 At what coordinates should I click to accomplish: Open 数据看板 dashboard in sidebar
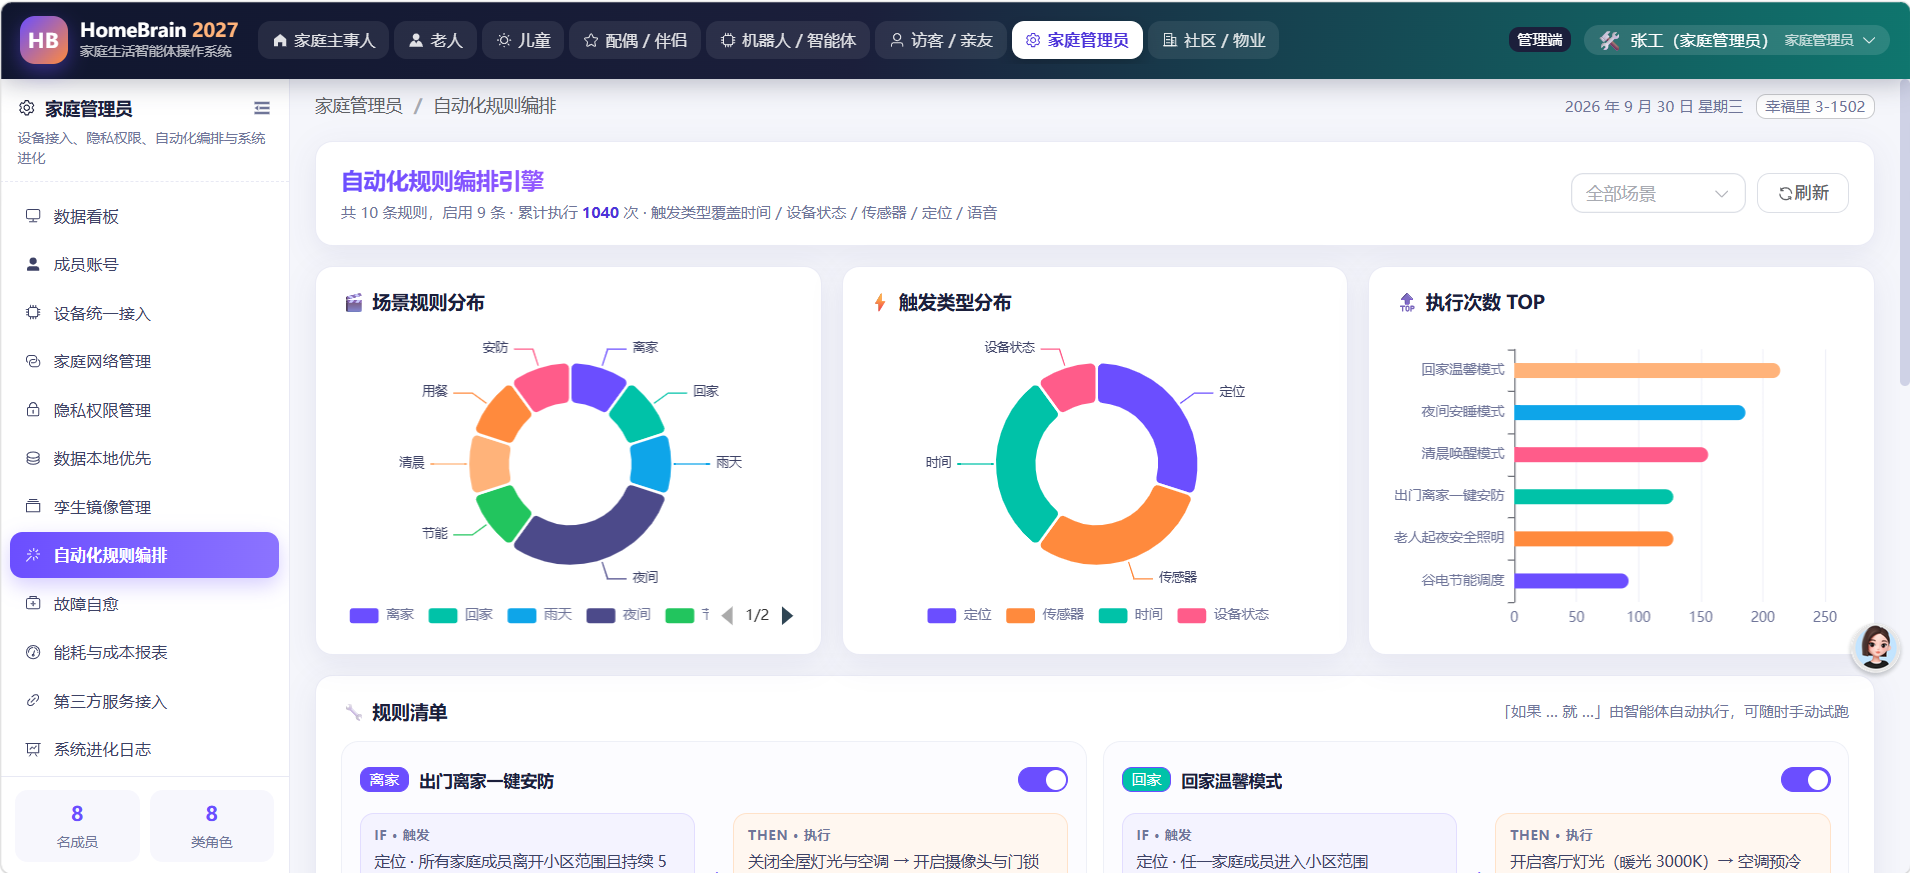click(144, 216)
